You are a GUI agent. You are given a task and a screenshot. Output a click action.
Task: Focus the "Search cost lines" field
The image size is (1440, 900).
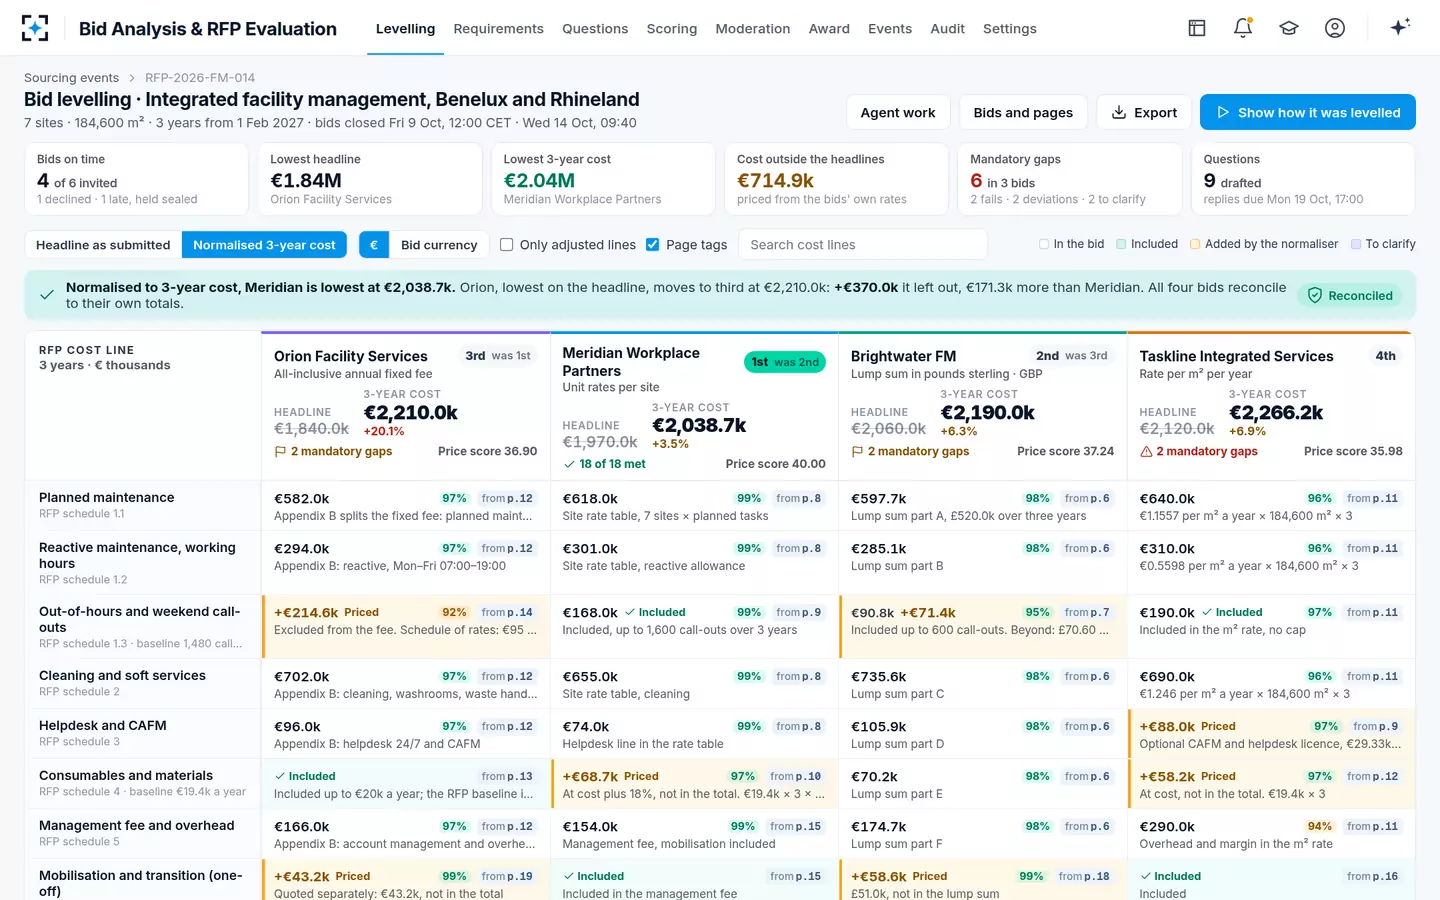tap(862, 245)
